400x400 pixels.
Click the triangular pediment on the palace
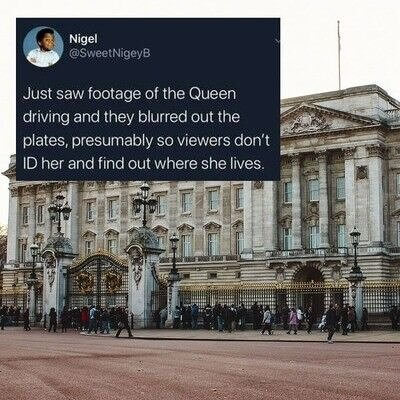coord(325,120)
